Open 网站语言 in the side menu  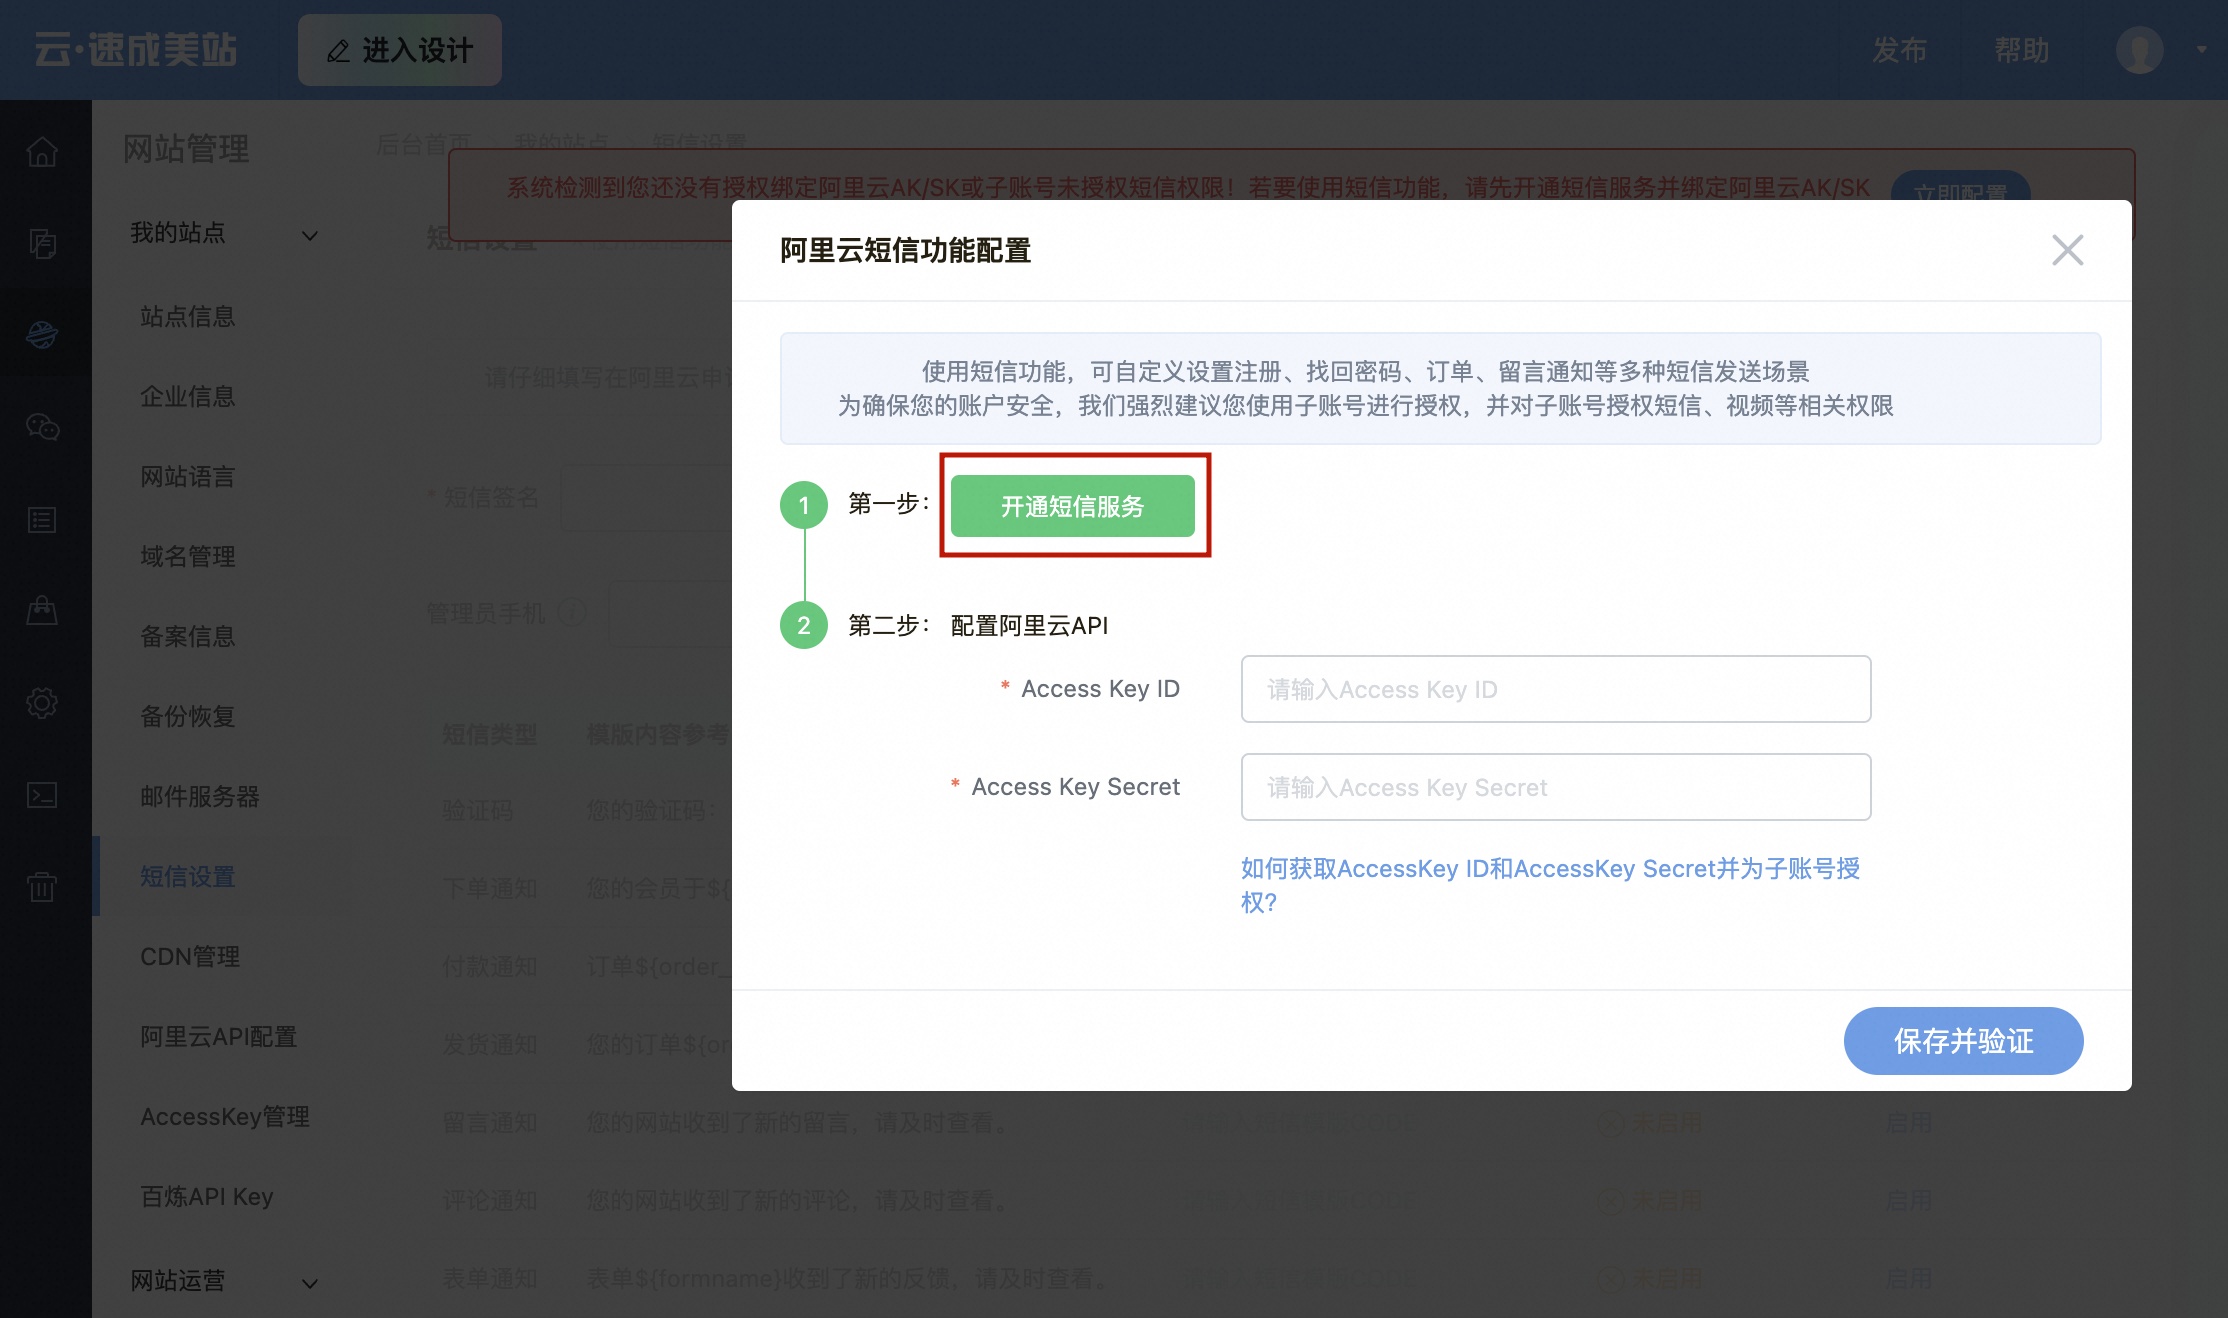pos(188,477)
